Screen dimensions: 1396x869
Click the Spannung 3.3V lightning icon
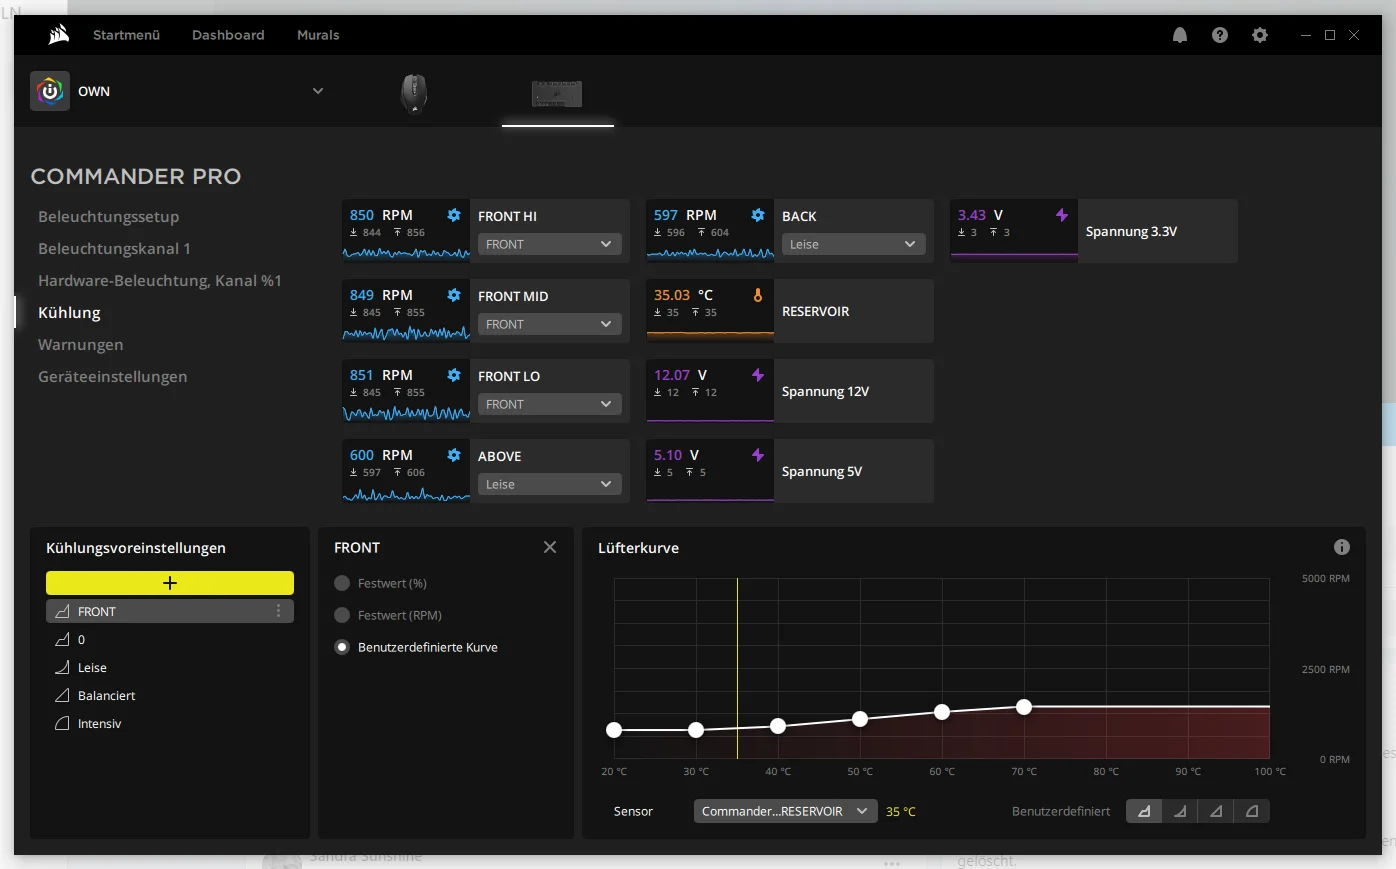pyautogui.click(x=1062, y=215)
